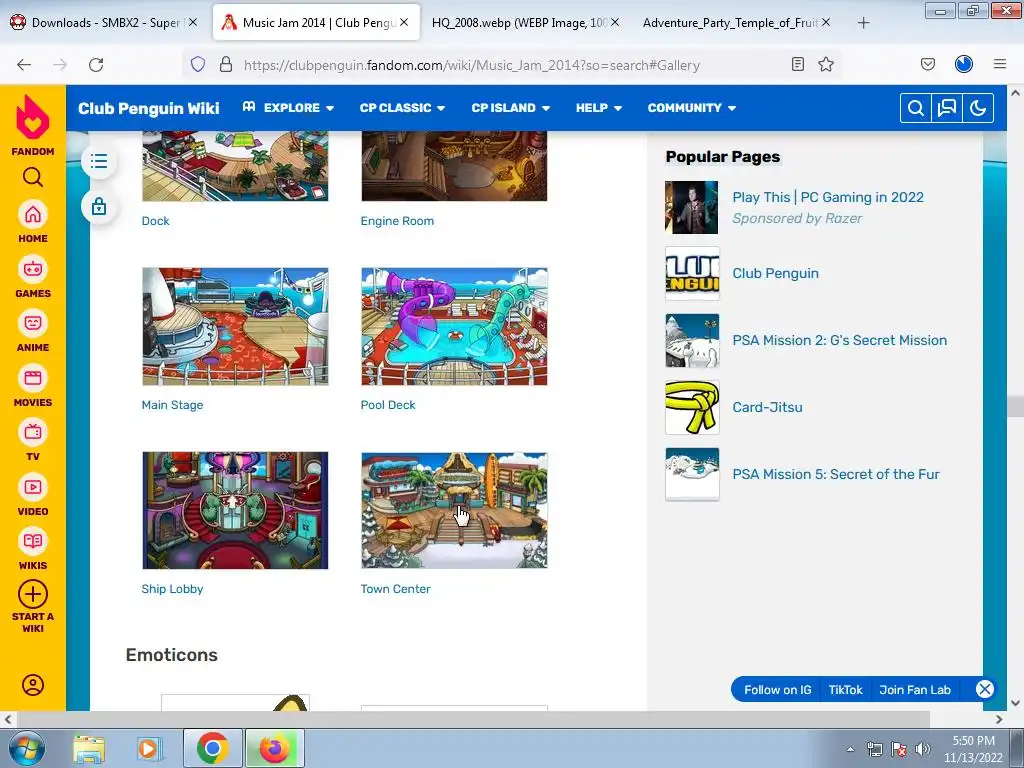1024x768 pixels.
Task: Go to Fandom Home icon
Action: pos(33,215)
